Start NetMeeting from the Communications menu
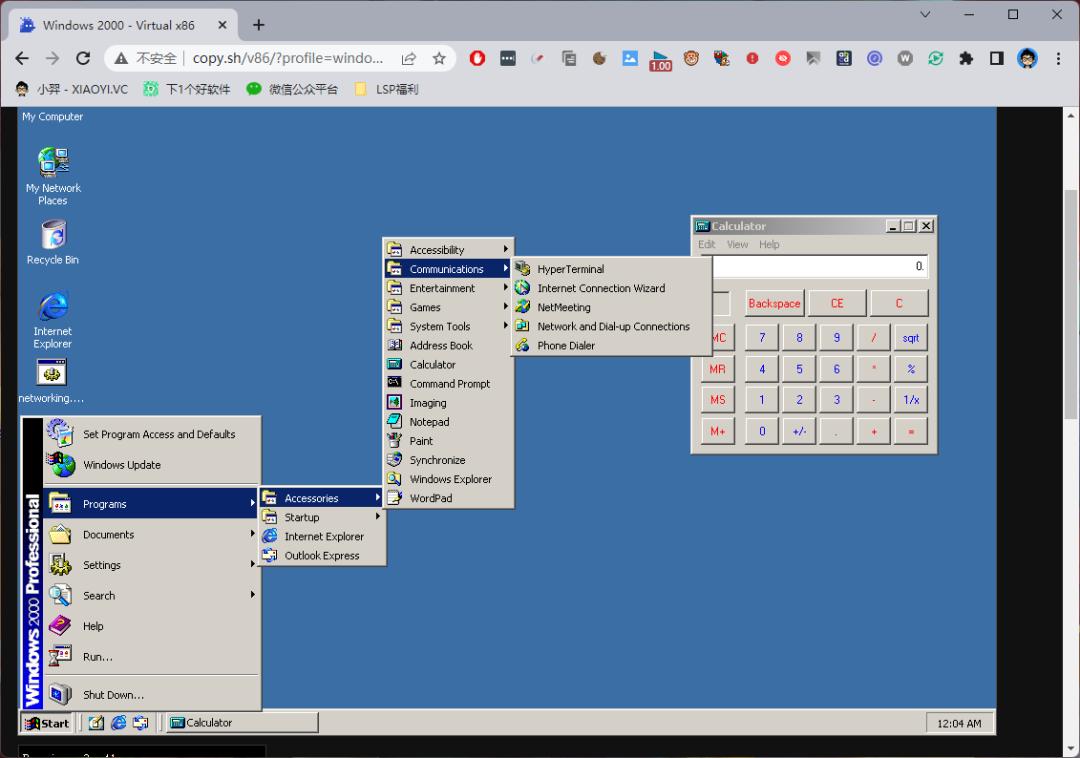The image size is (1080, 758). point(565,307)
